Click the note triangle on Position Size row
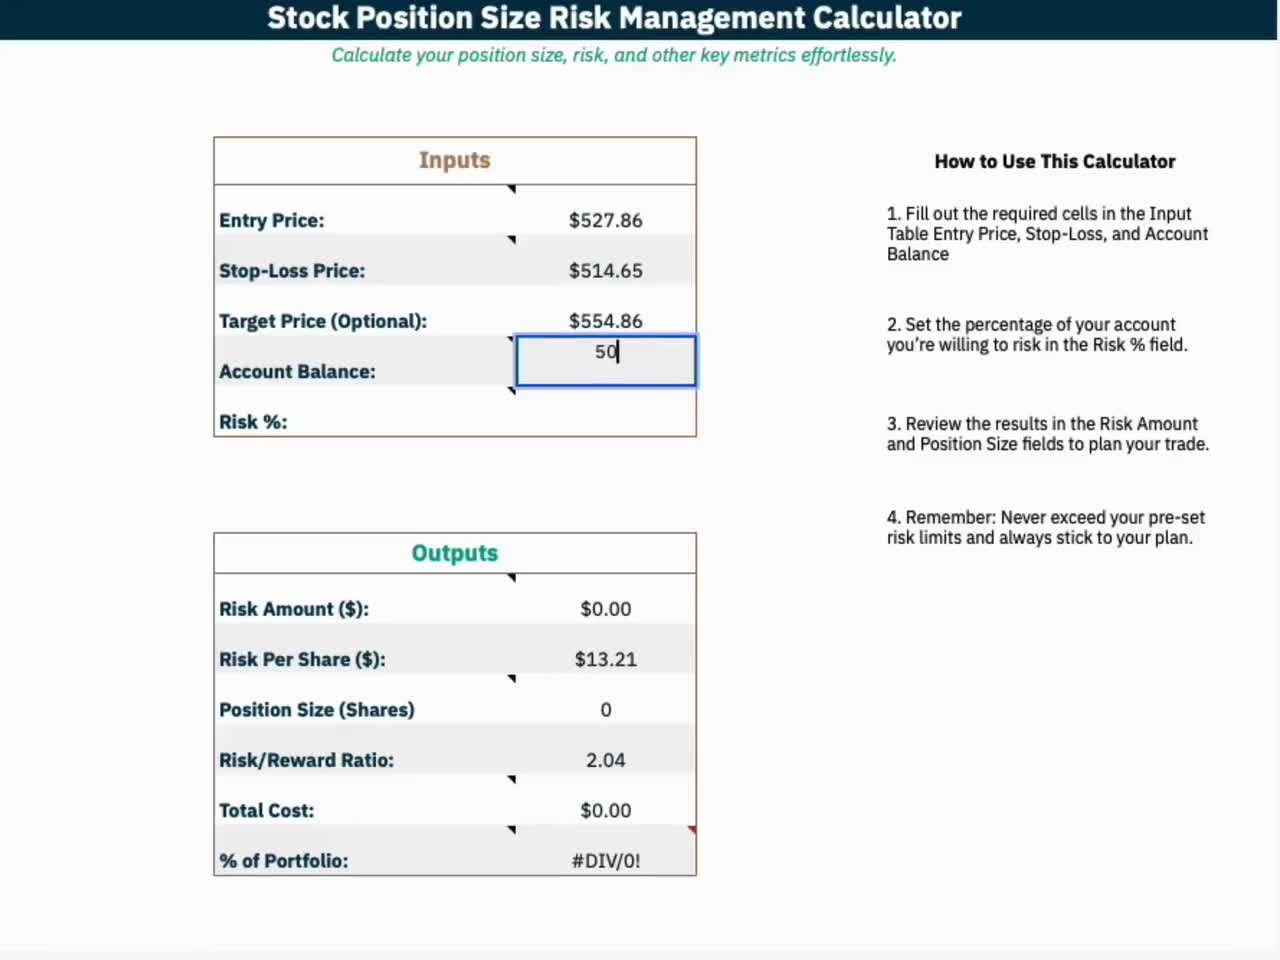1280x960 pixels. pos(512,679)
